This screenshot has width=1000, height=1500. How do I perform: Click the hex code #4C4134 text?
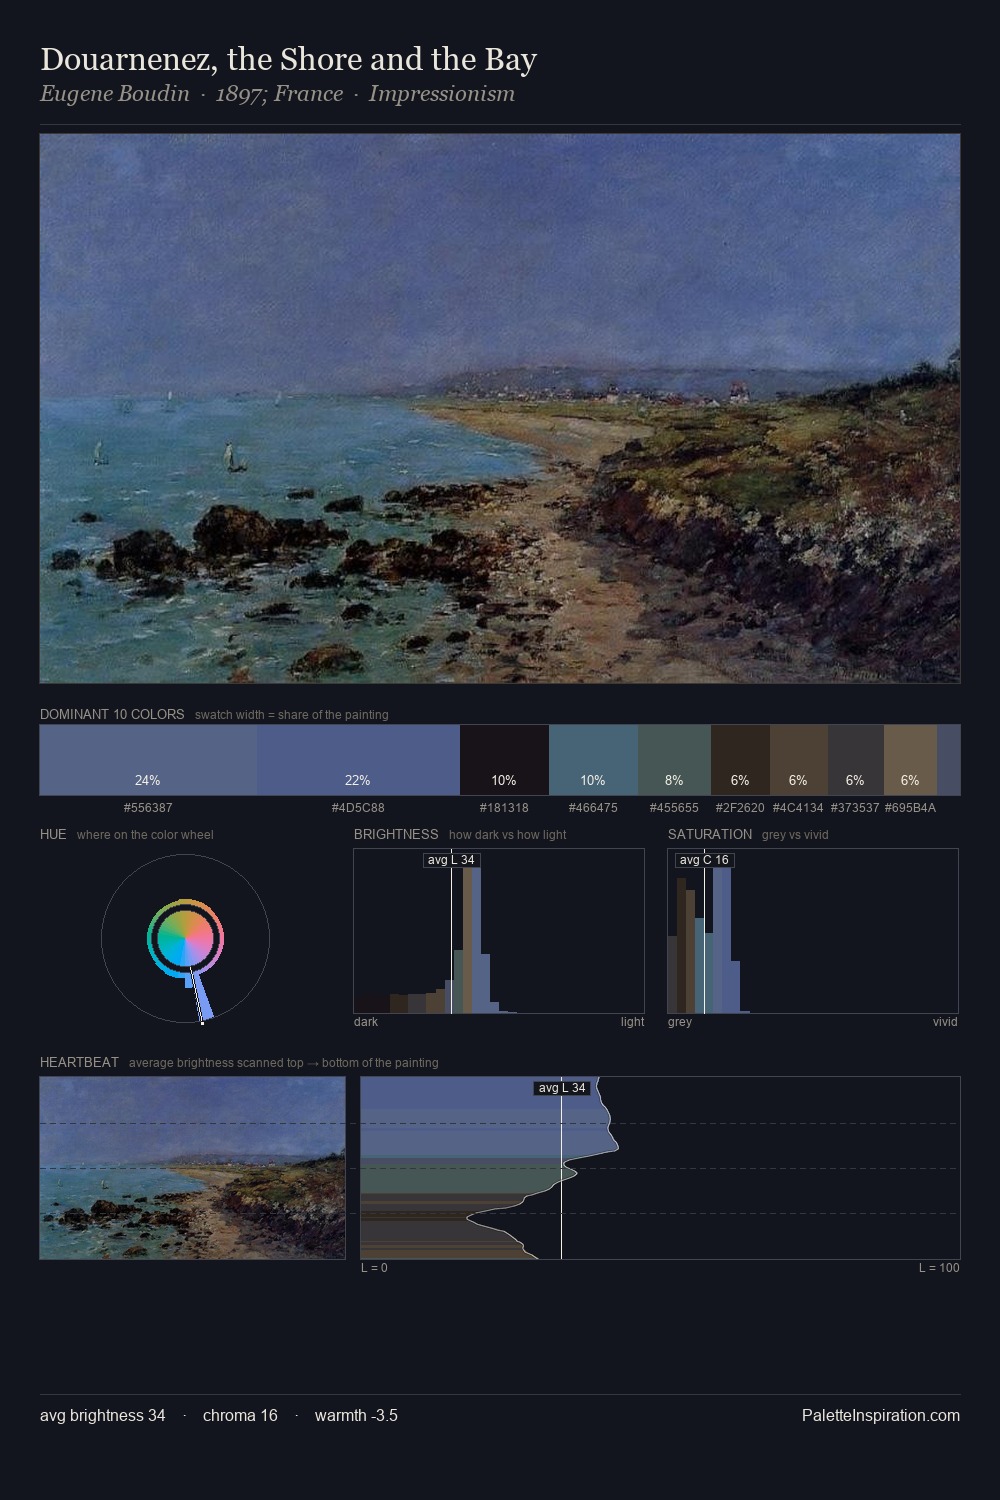pyautogui.click(x=798, y=807)
